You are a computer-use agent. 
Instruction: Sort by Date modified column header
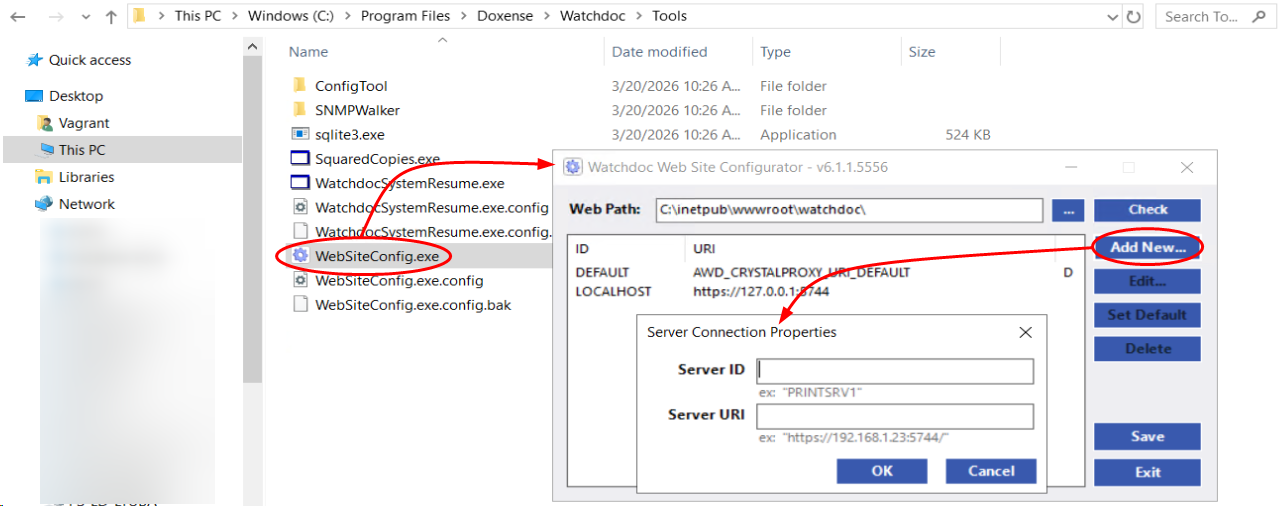pyautogui.click(x=659, y=52)
